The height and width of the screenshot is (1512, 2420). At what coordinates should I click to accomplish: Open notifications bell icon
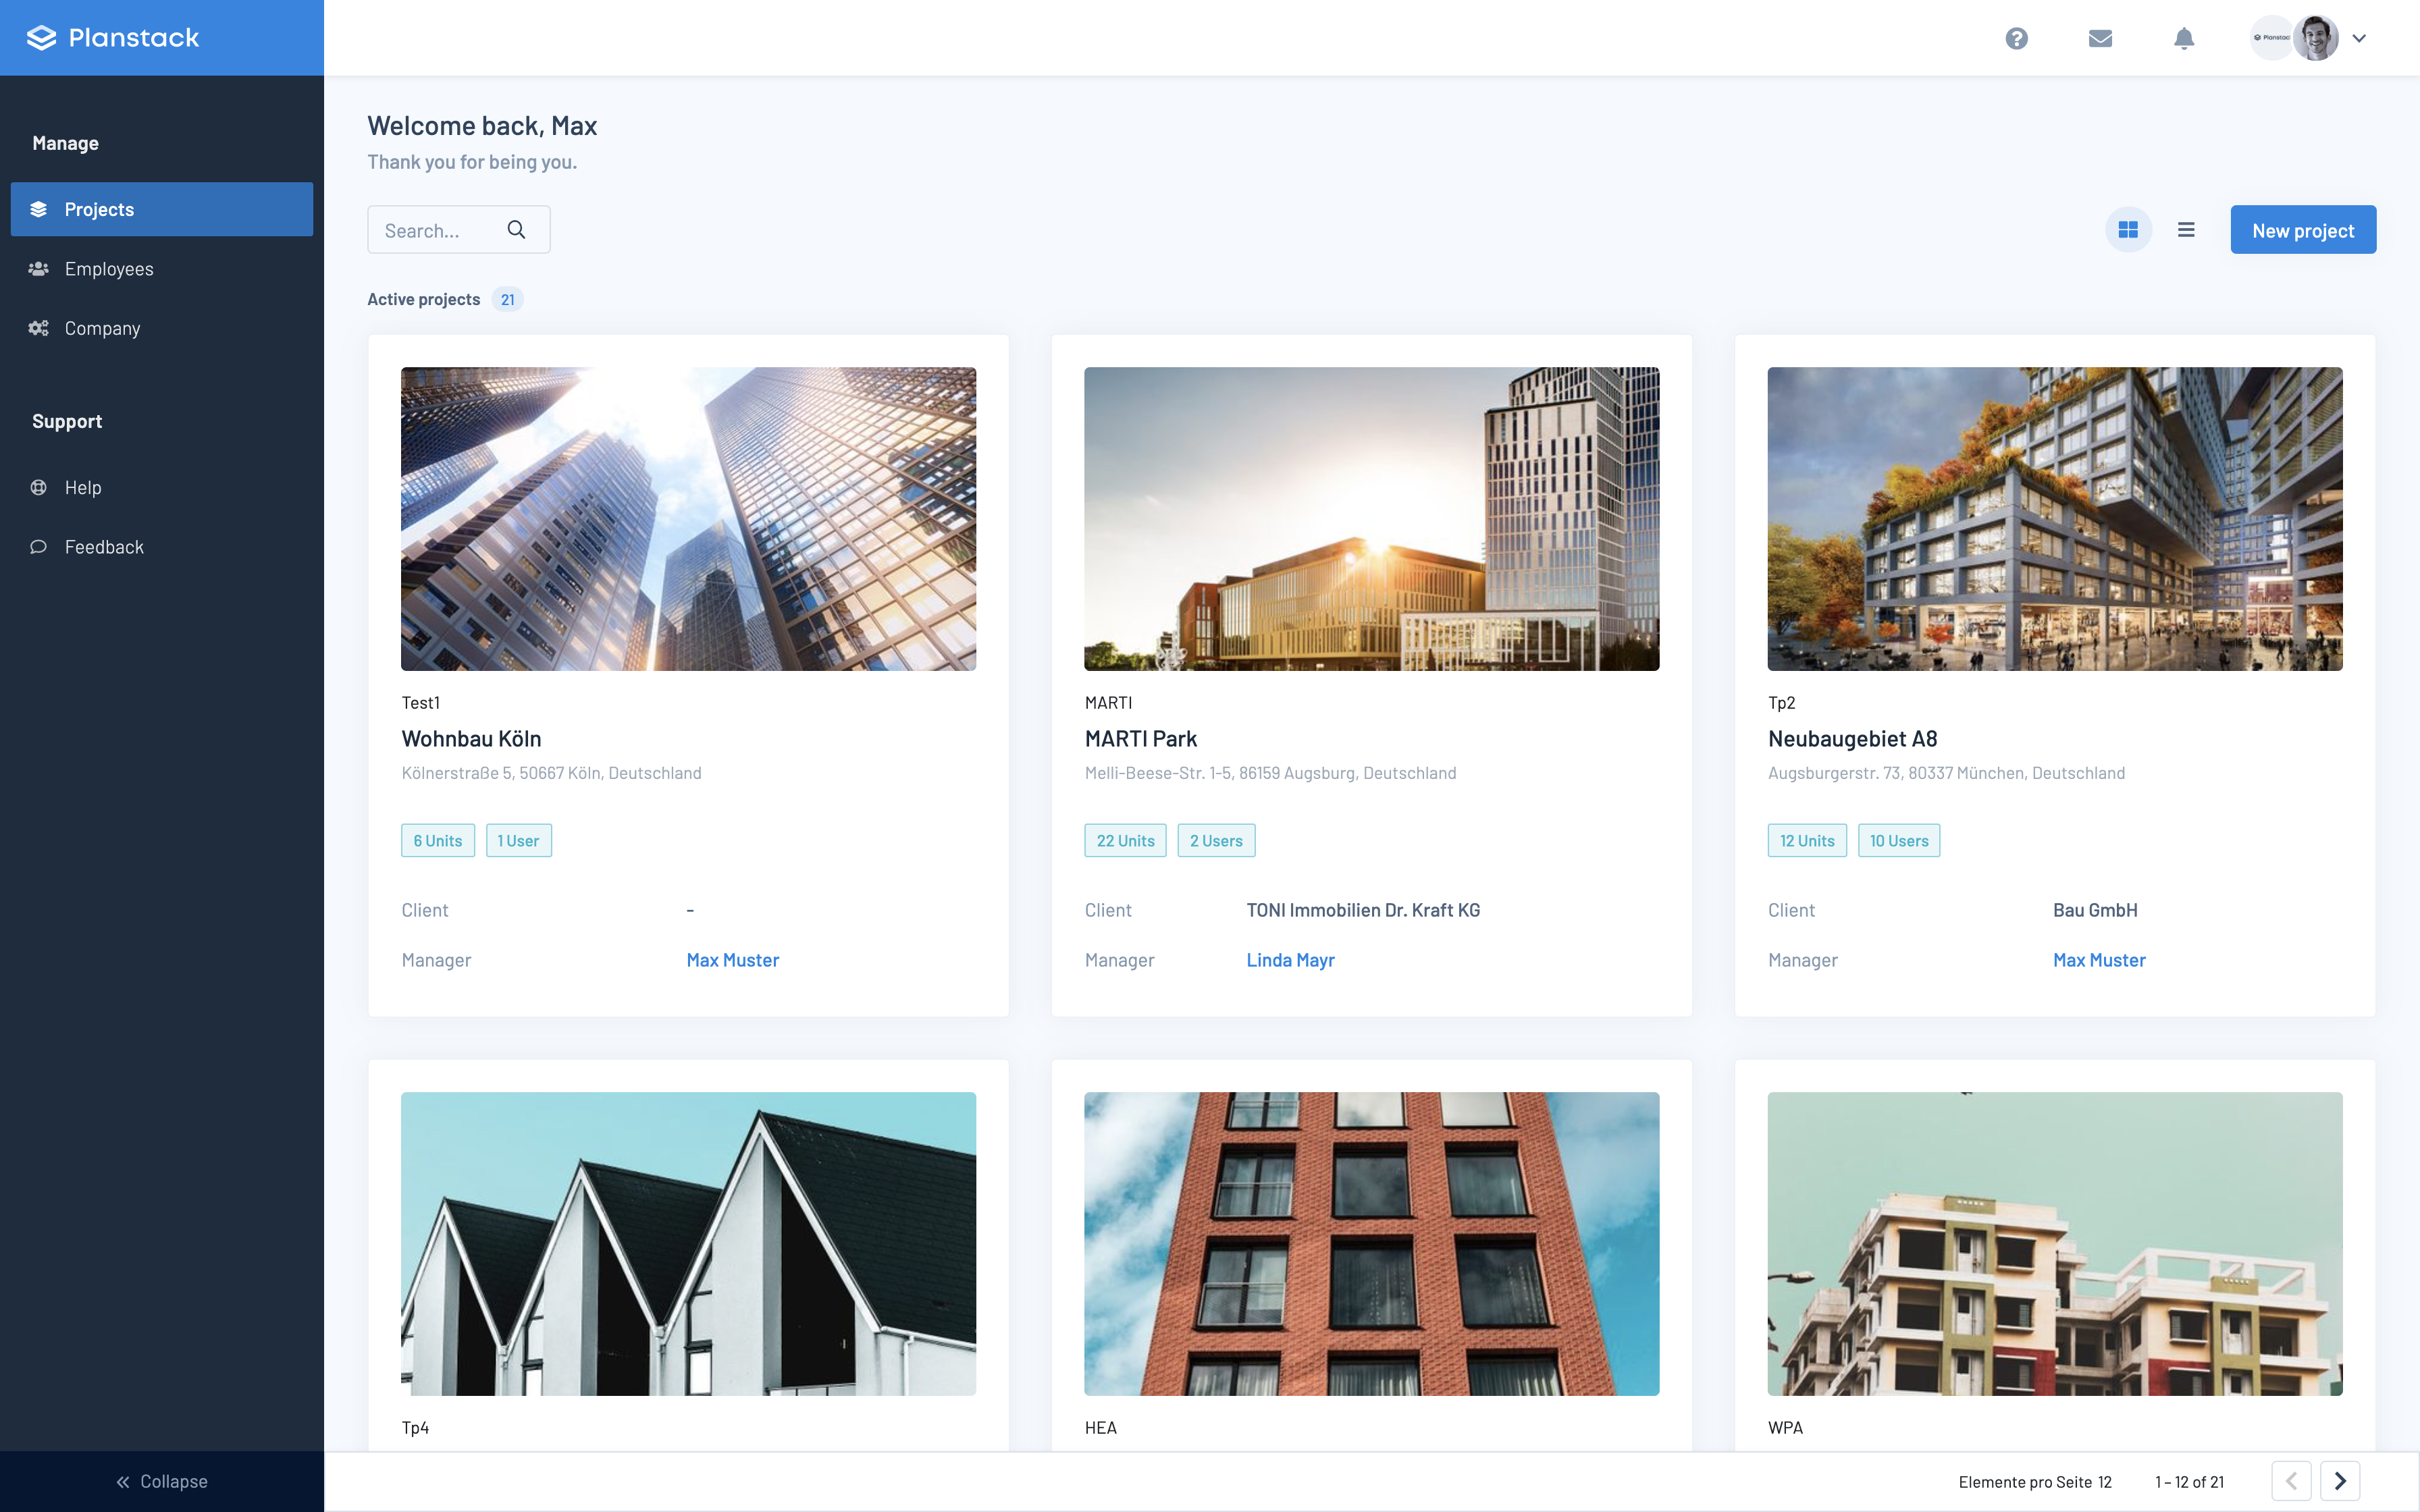[x=2184, y=38]
